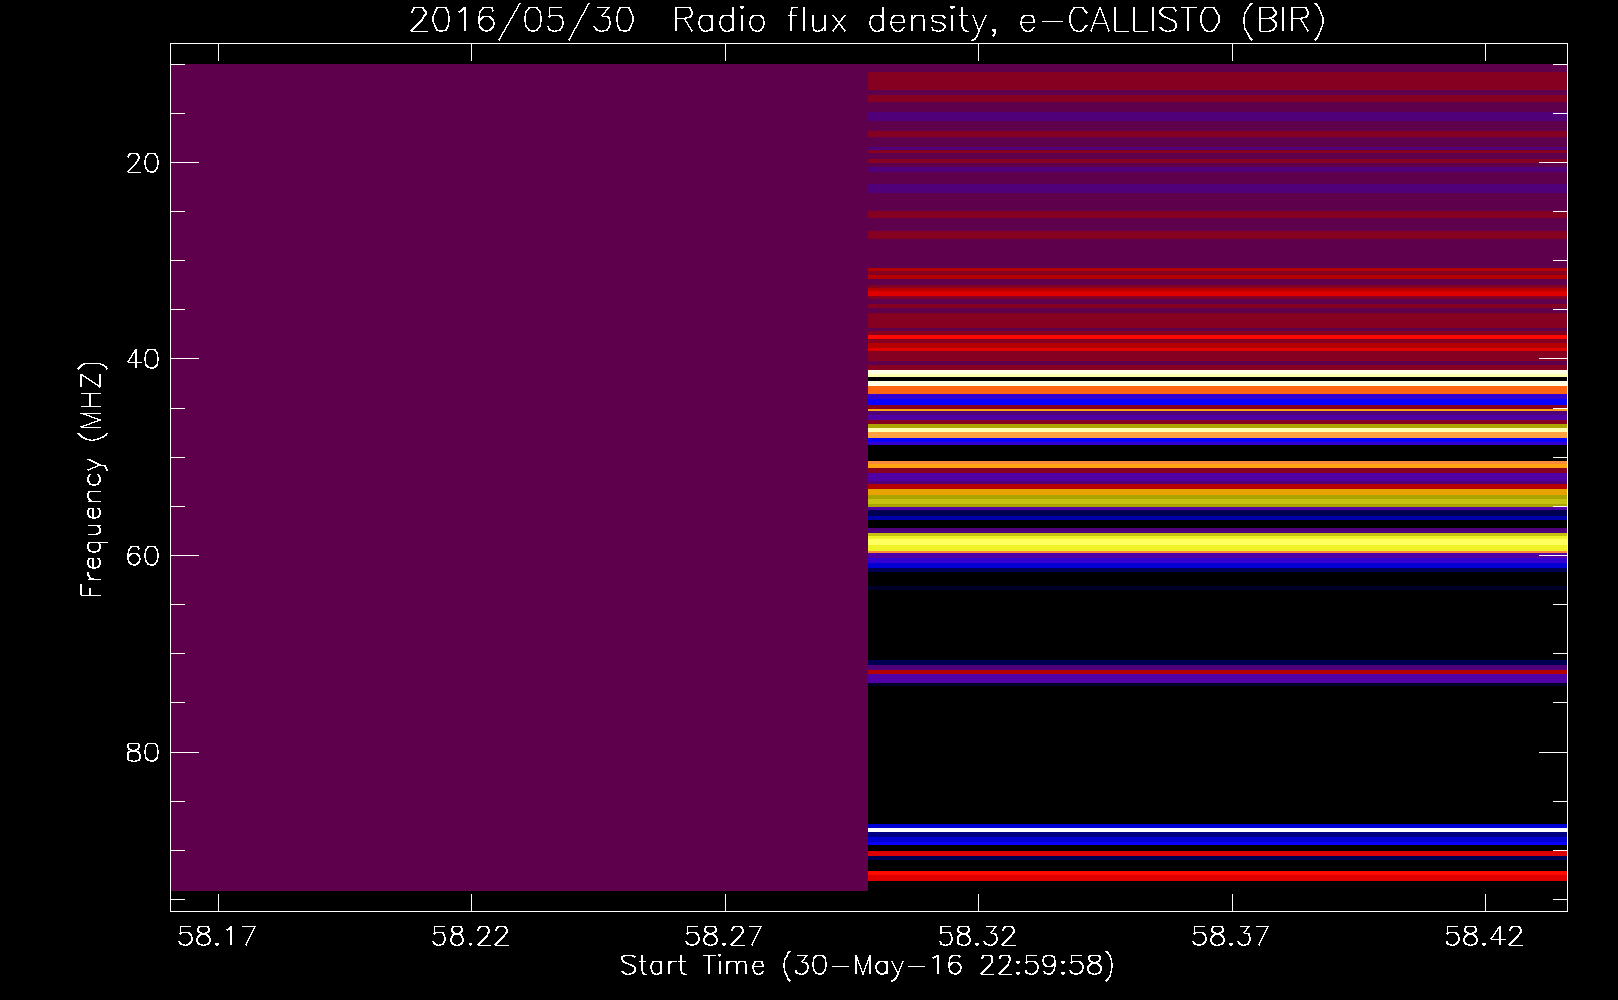
Task: Click the 58.22 time tick label
Action: click(470, 937)
